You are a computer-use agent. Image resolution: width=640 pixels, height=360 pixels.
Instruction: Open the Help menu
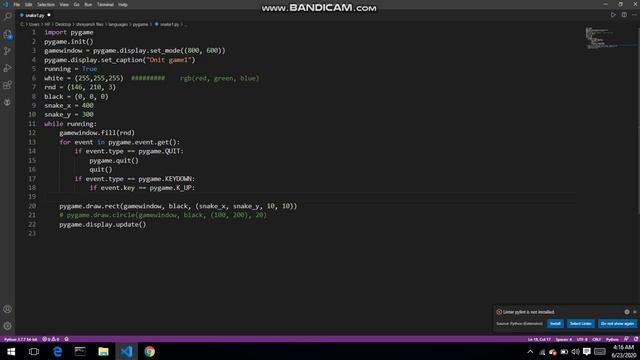coord(123,4)
